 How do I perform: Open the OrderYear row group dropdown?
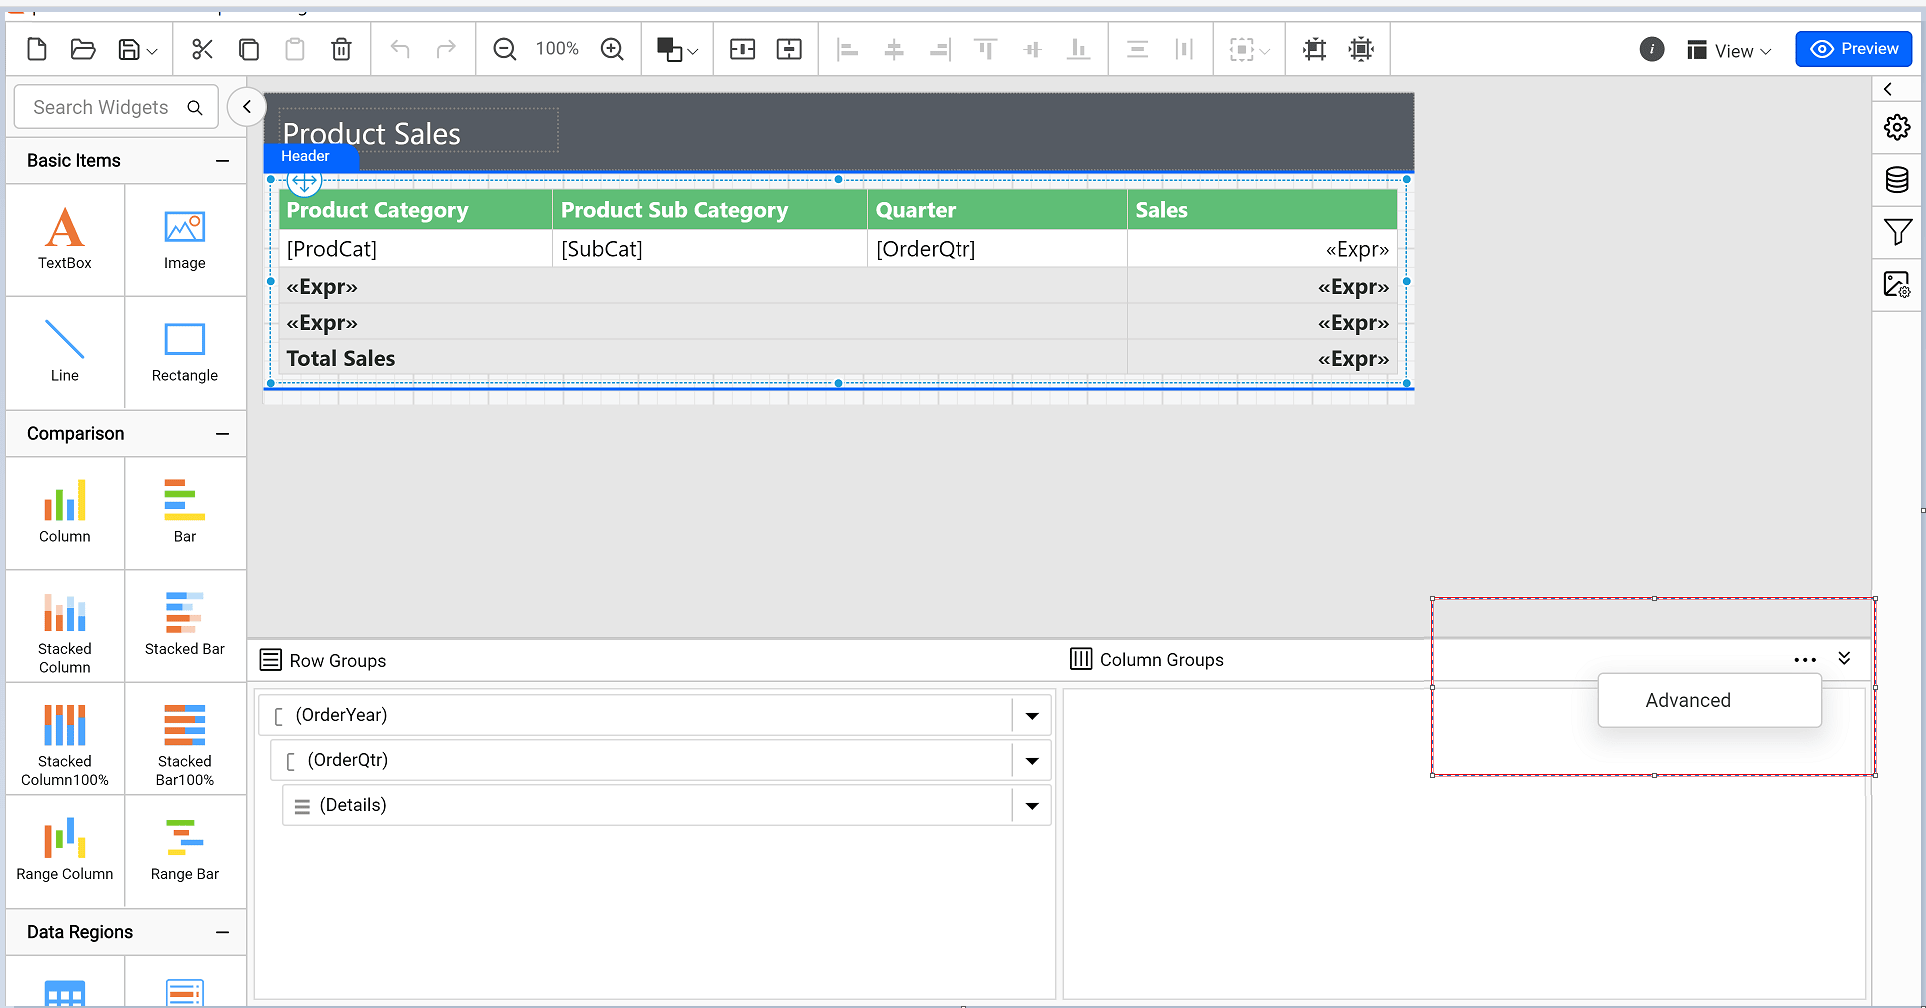pyautogui.click(x=1032, y=715)
